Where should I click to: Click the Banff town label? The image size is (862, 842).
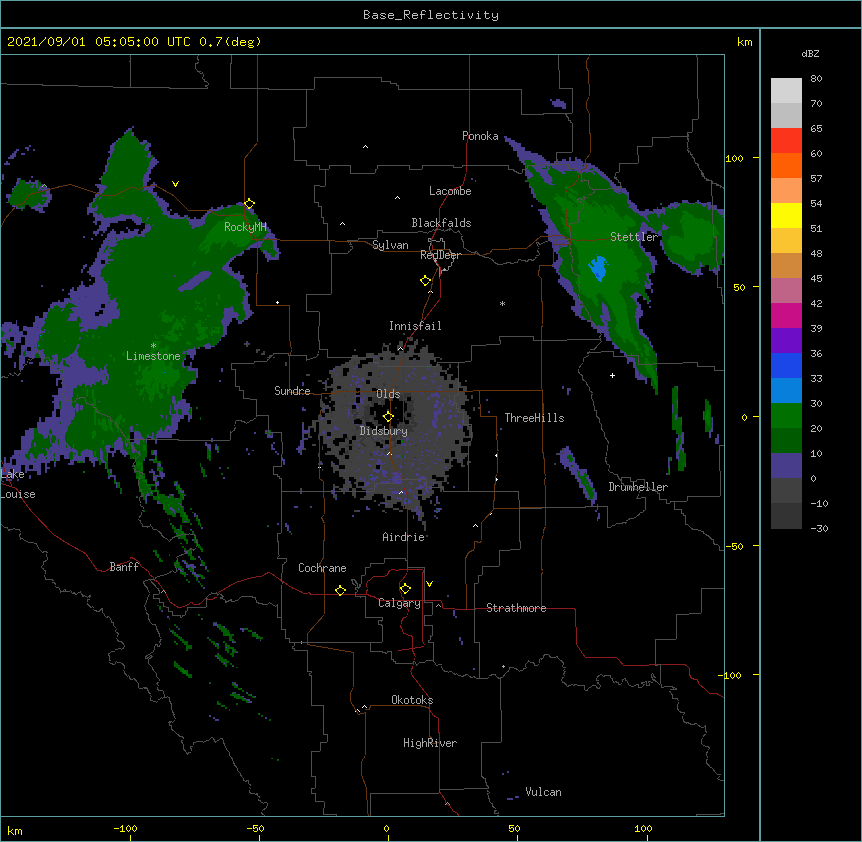(124, 567)
